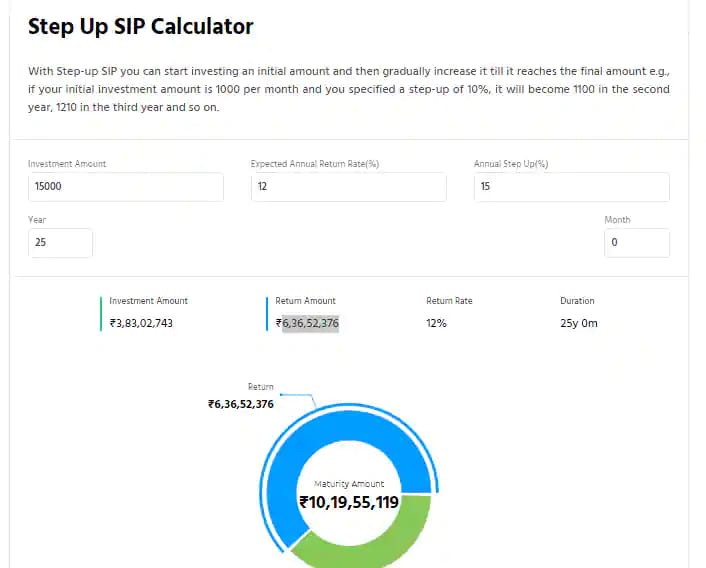Click the Year label above its input
706x568 pixels.
coord(37,220)
